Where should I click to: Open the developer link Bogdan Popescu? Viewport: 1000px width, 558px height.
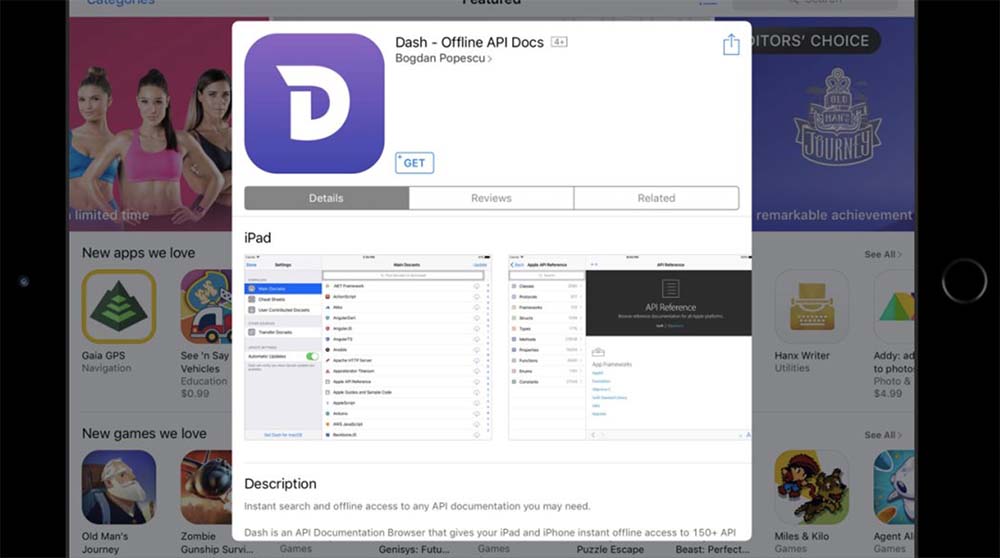tap(443, 58)
